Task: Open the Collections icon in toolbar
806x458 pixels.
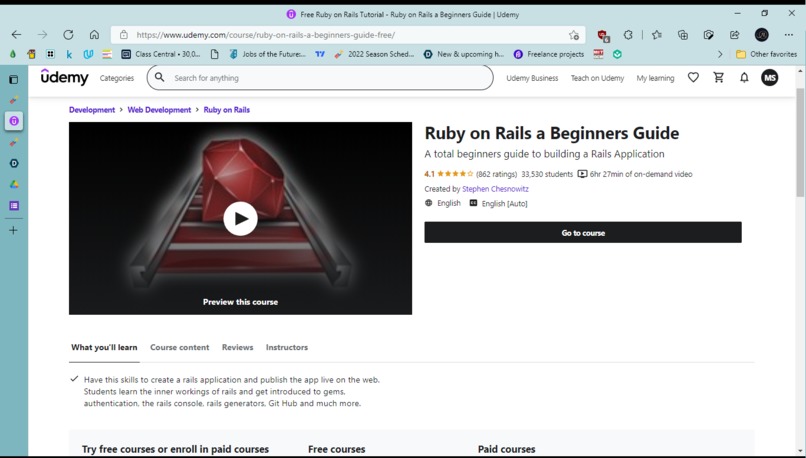Action: click(x=683, y=35)
